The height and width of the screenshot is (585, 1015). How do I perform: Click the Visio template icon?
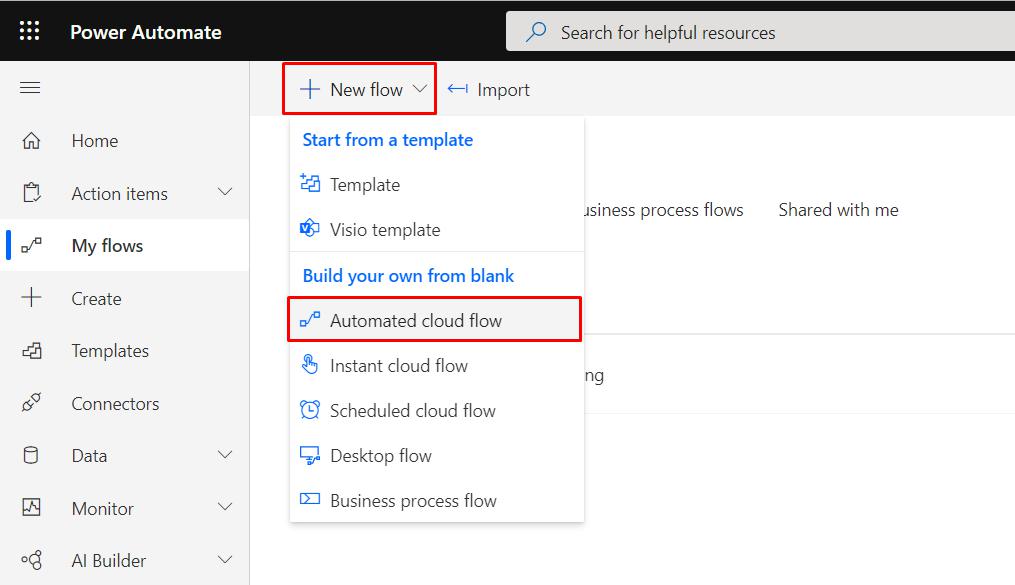309,228
